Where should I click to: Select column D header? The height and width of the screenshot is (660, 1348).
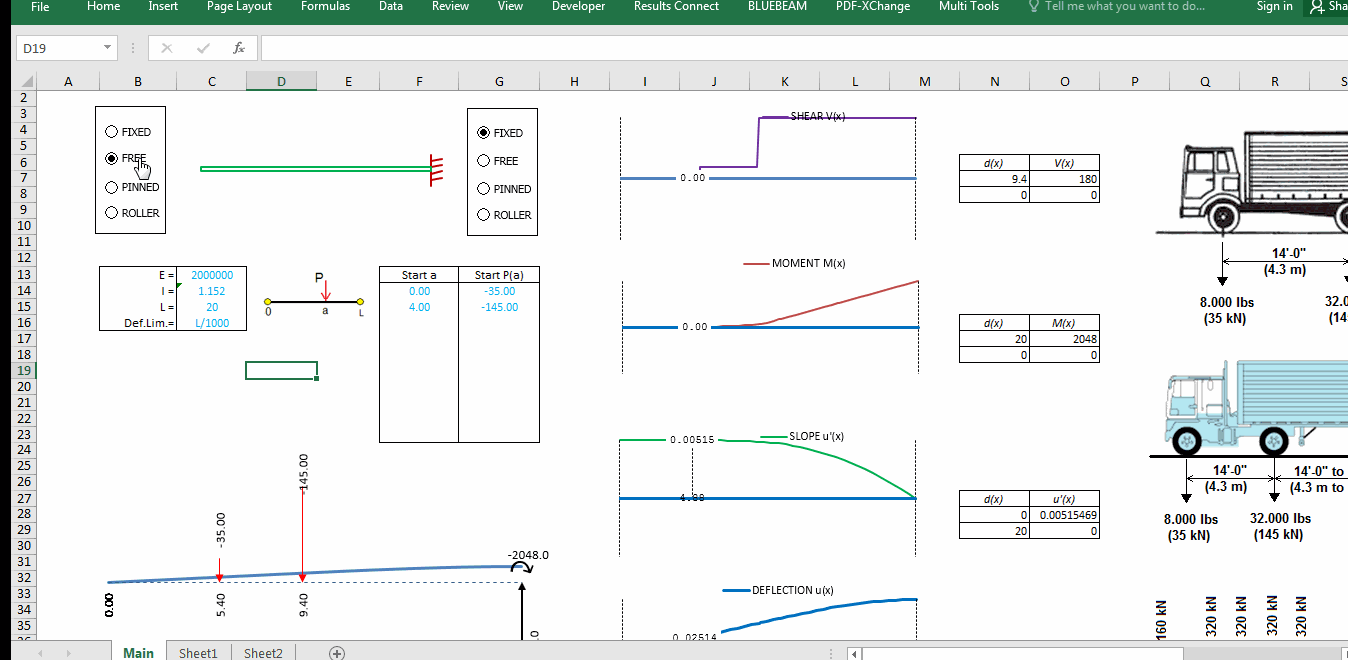(281, 82)
